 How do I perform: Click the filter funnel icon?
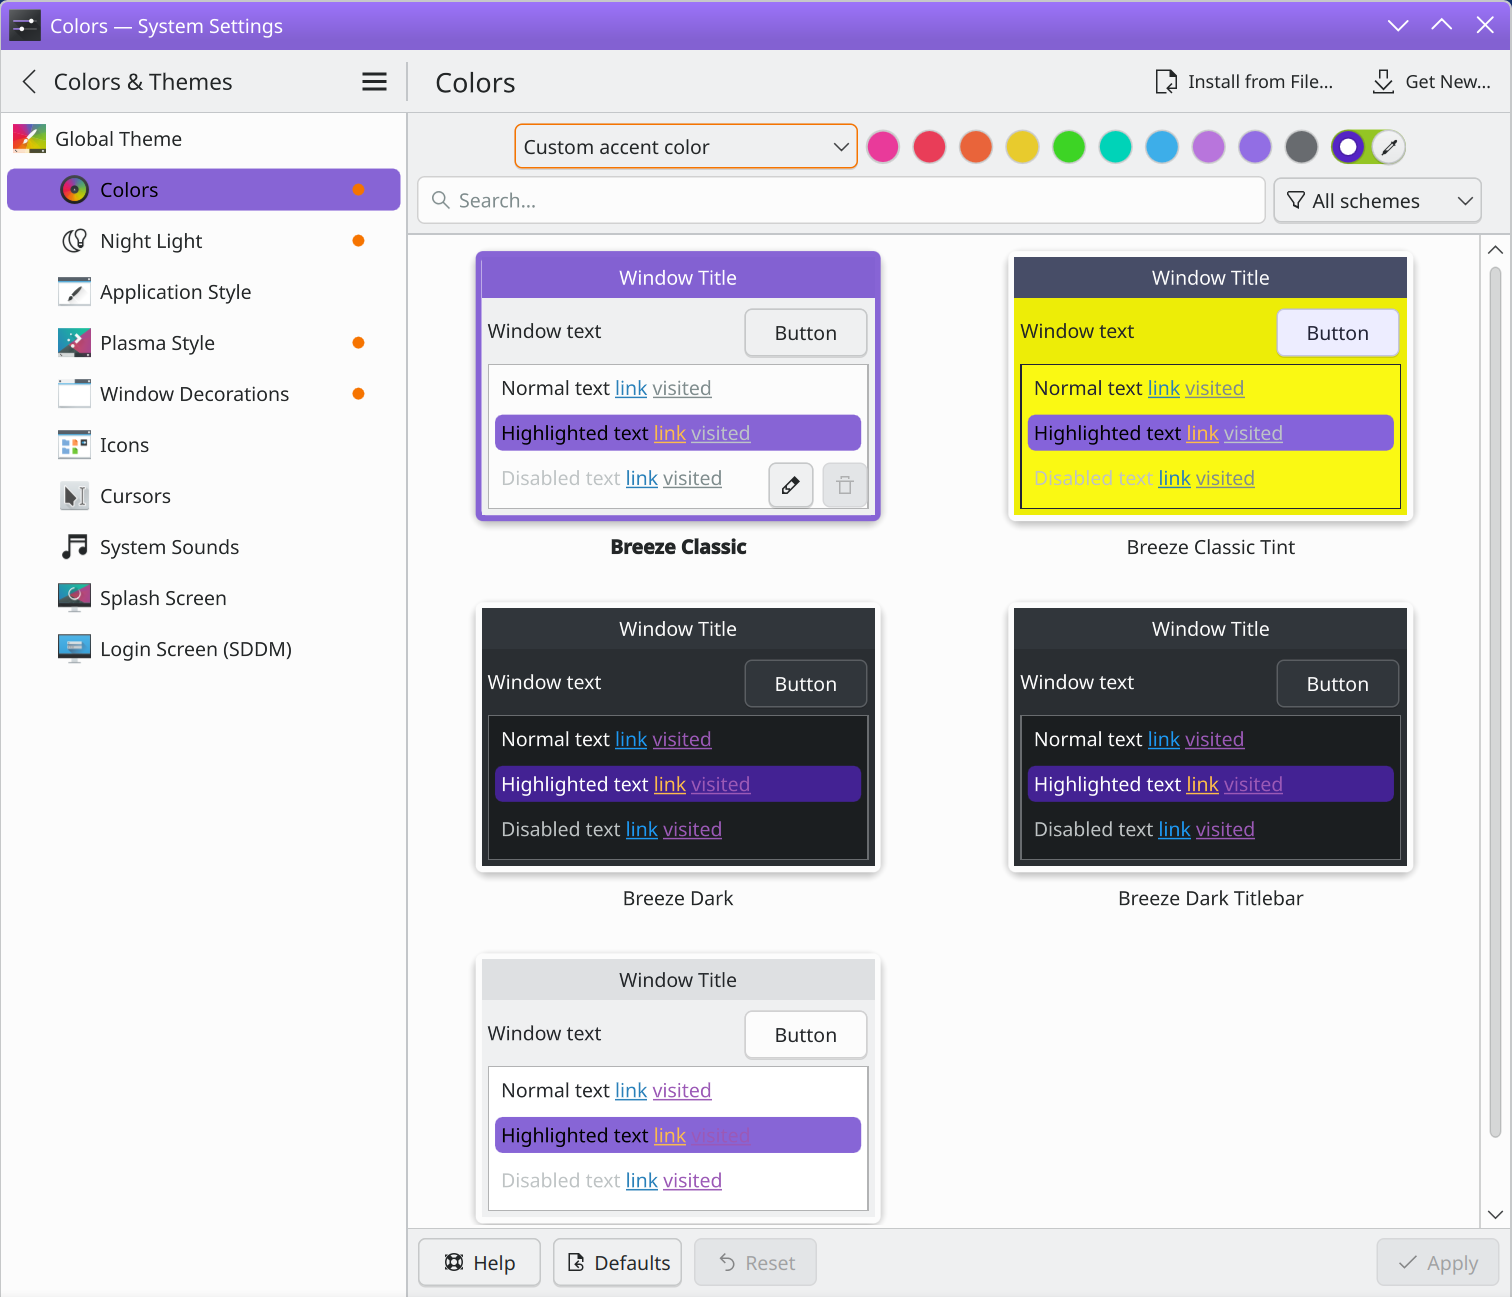click(x=1296, y=200)
